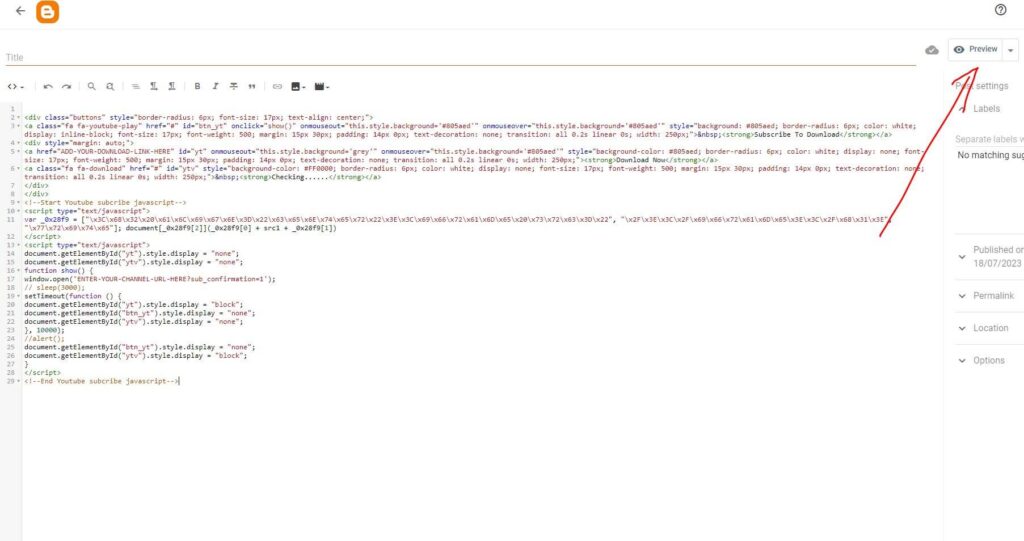Fold the script block at line 10
1024x541 pixels.
tap(18, 211)
